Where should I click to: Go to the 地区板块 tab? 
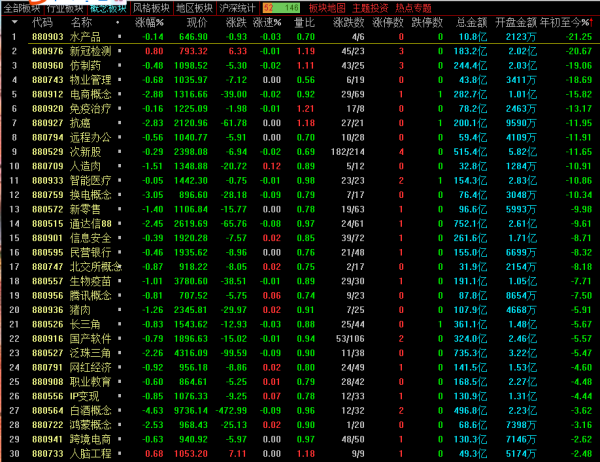click(193, 7)
